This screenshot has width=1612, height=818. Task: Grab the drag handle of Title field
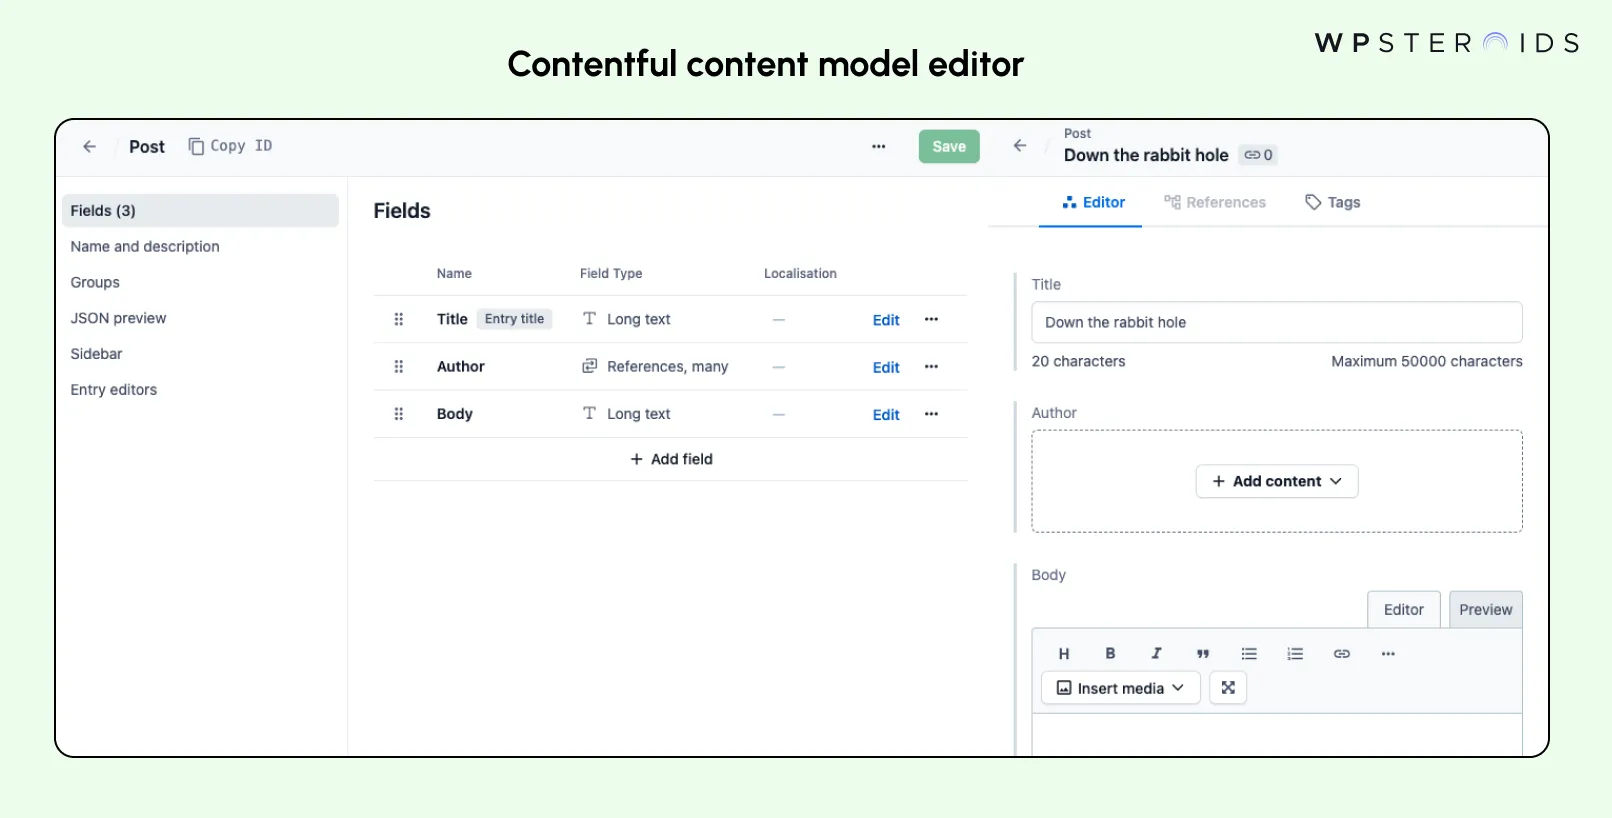(x=398, y=319)
